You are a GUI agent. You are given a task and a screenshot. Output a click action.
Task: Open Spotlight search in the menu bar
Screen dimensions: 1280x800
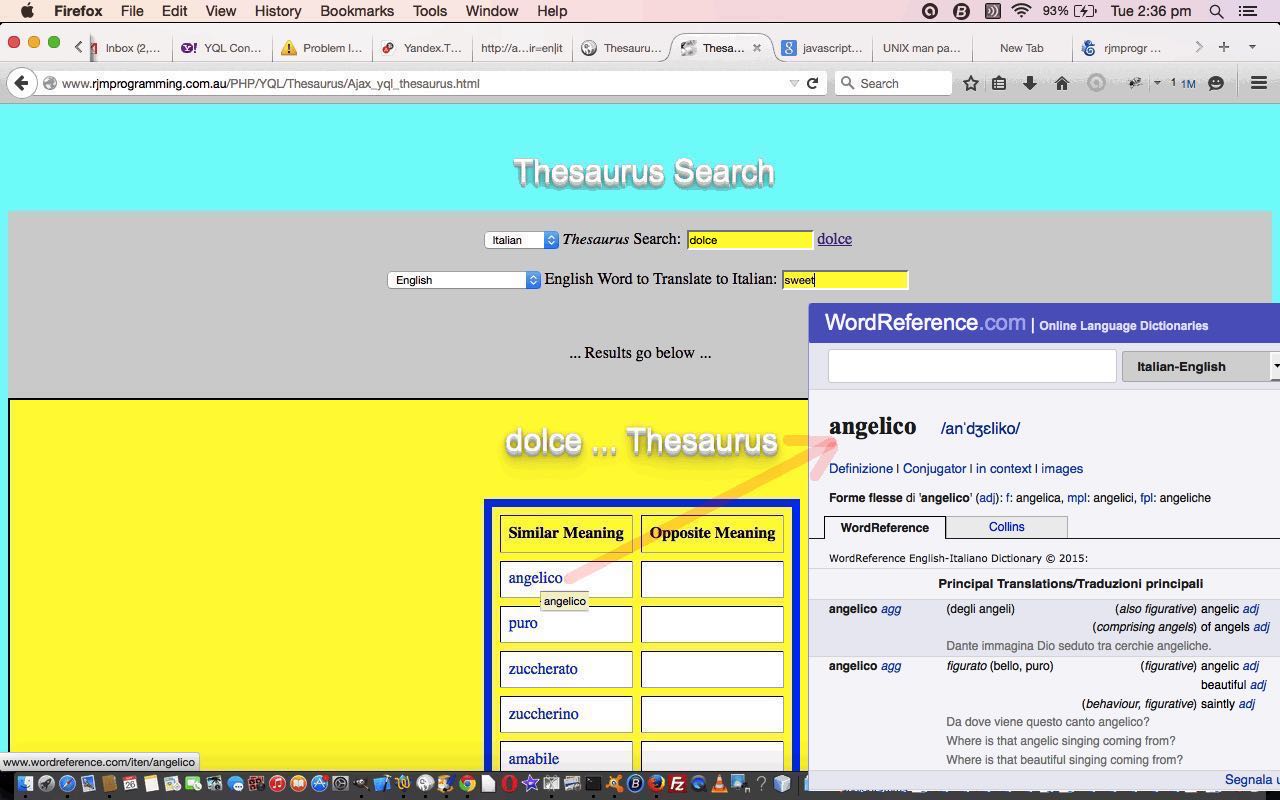[x=1216, y=11]
